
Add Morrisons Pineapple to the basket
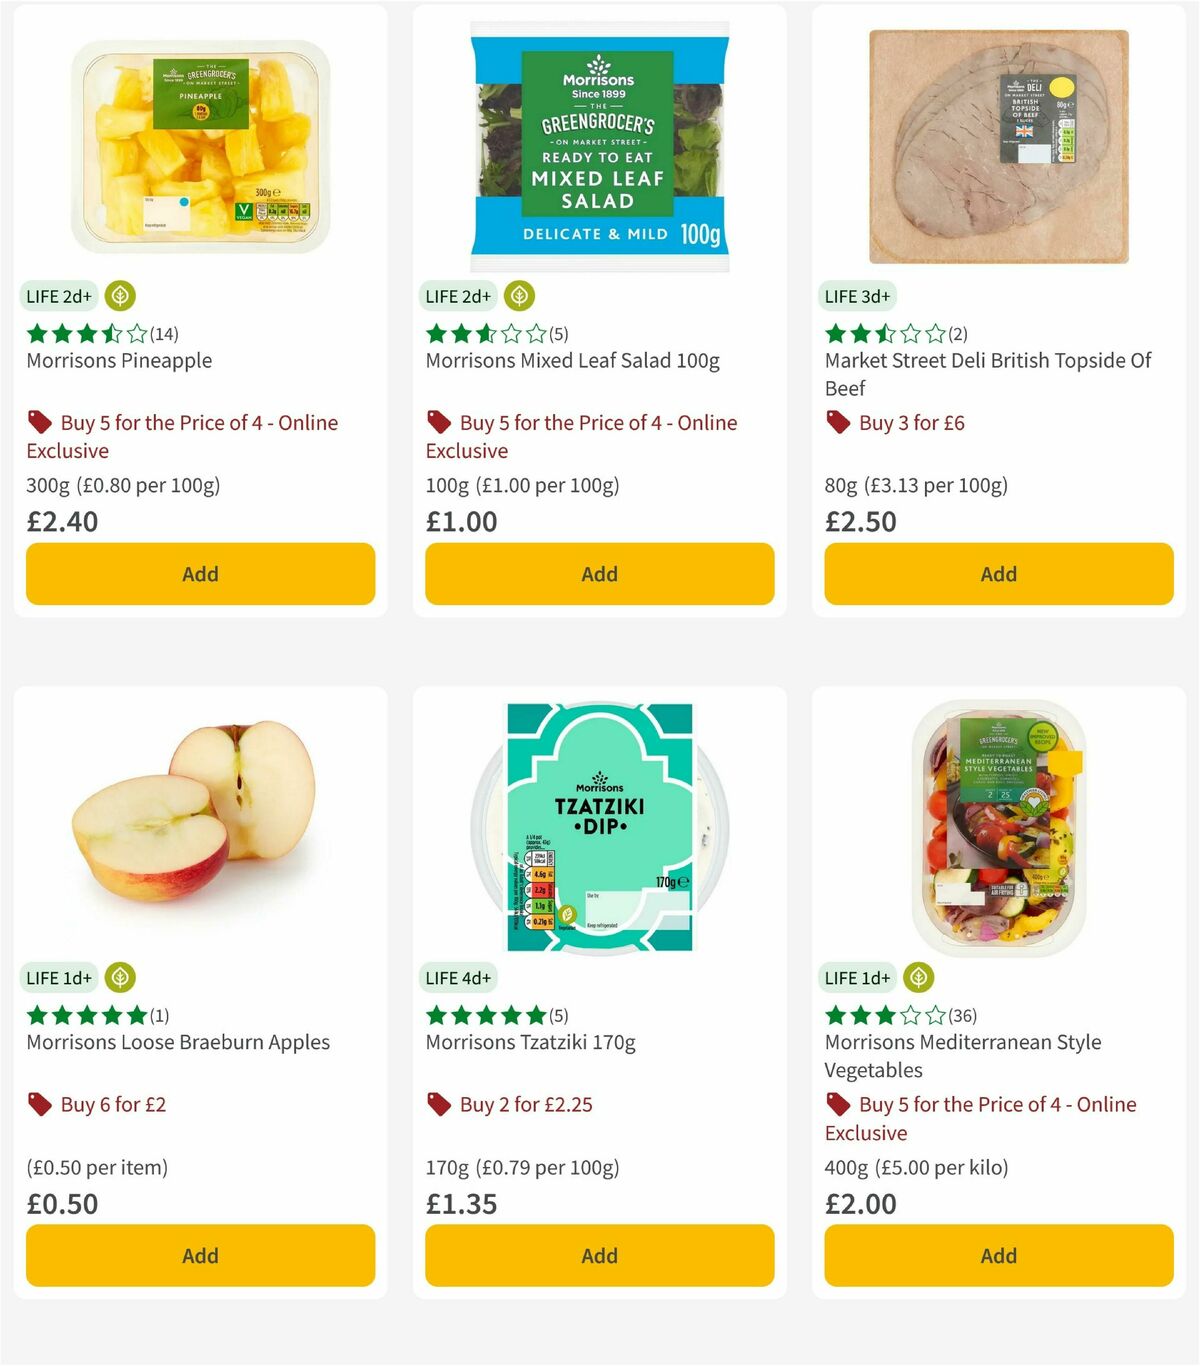pyautogui.click(x=199, y=574)
